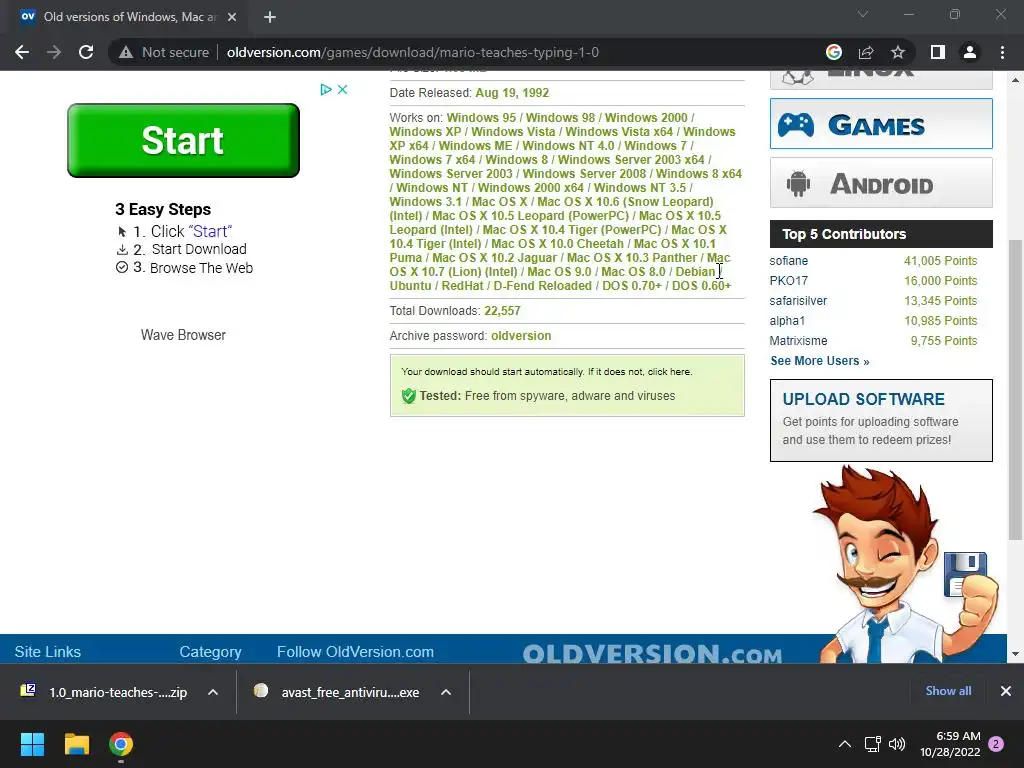The image size is (1024, 768).
Task: Open the Chrome profile menu
Action: pyautogui.click(x=970, y=52)
